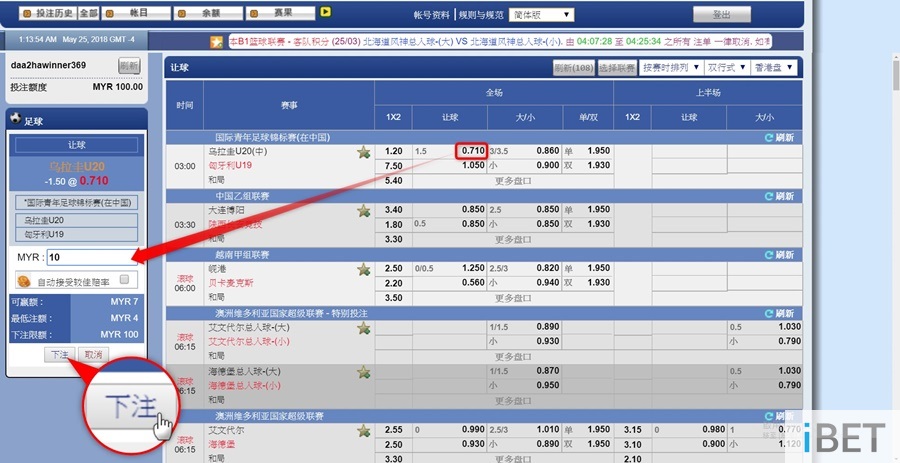The height and width of the screenshot is (463, 900).
Task: Open the 香港盘 odds type dropdown
Action: 774,68
